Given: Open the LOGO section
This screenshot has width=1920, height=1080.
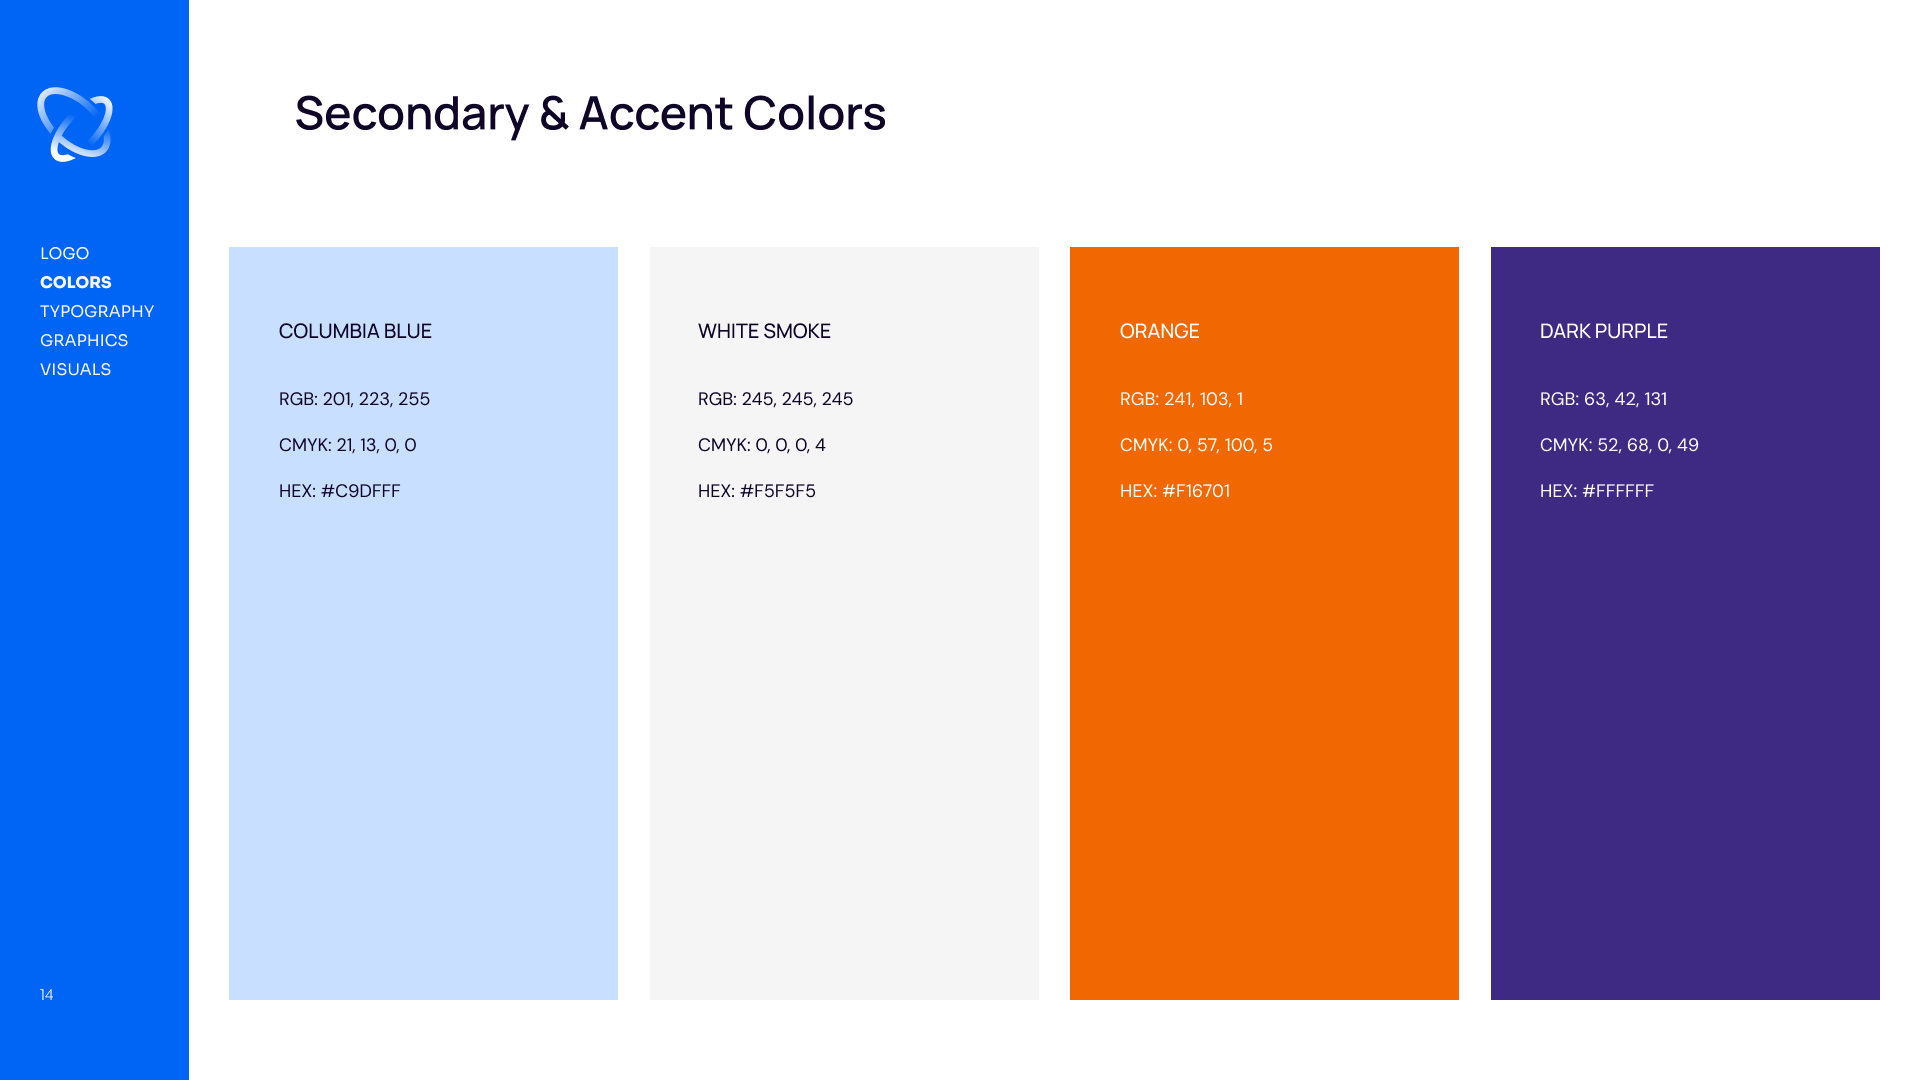Looking at the screenshot, I should click(64, 253).
